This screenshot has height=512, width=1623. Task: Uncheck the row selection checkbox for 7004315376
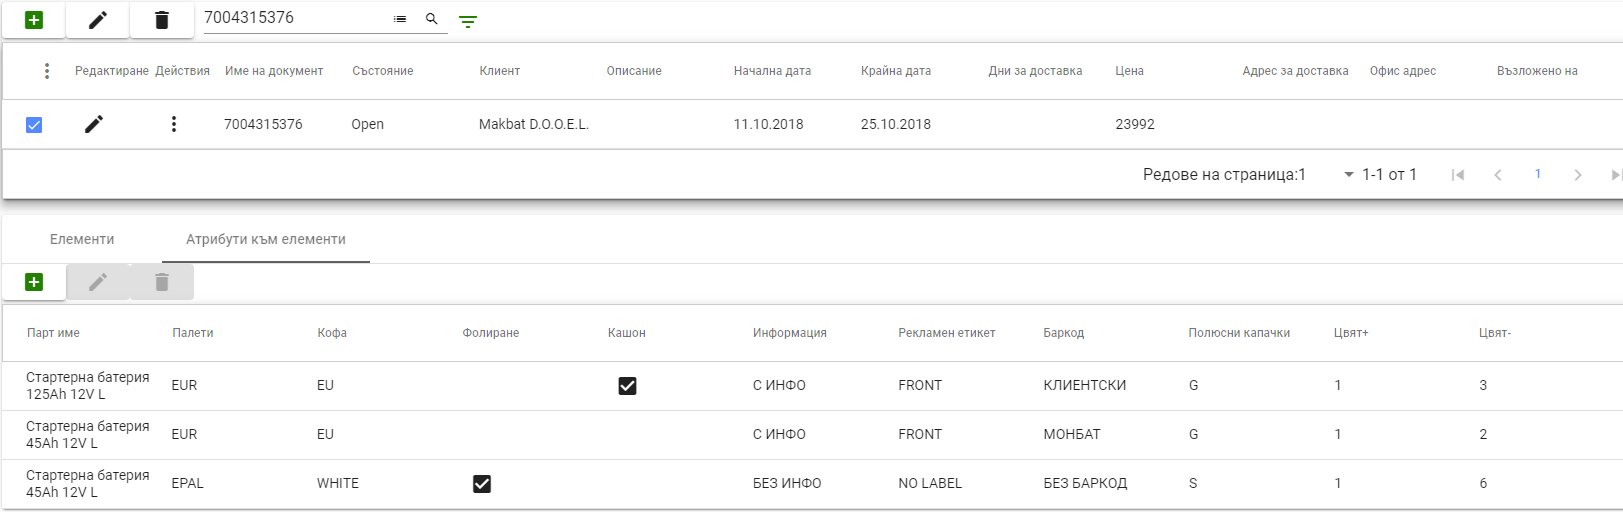click(x=34, y=125)
